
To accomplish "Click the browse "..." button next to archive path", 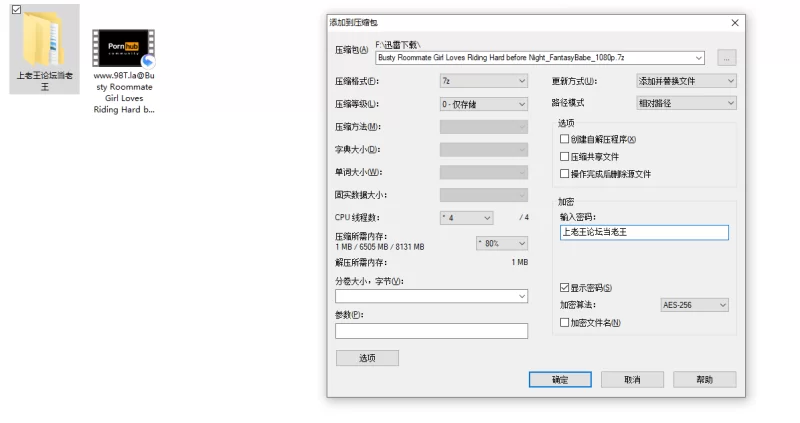I will (727, 58).
